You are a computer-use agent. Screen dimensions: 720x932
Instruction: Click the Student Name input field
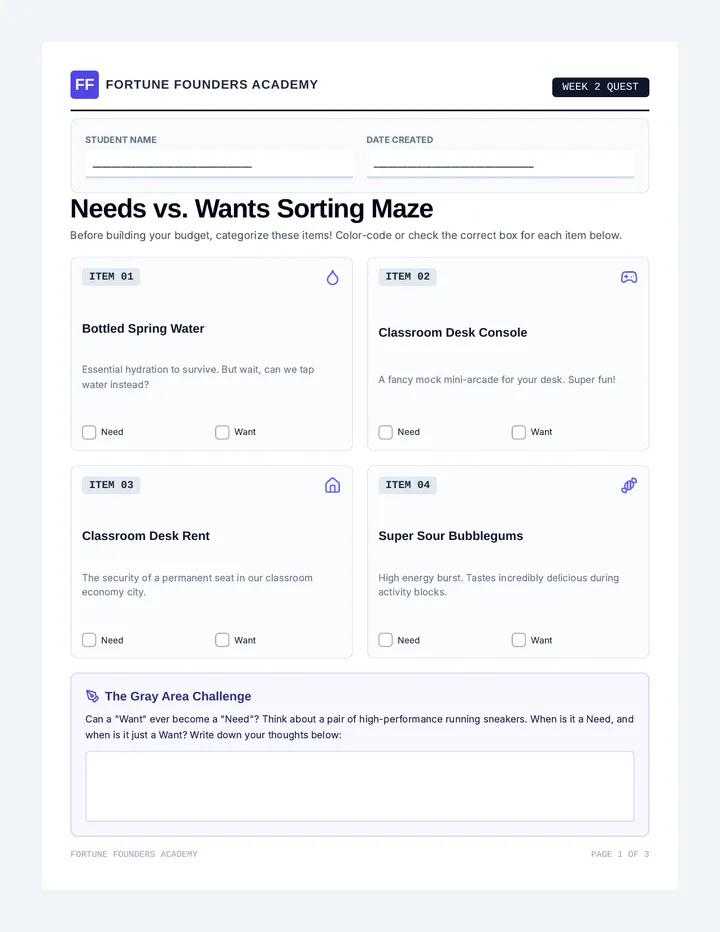[219, 164]
